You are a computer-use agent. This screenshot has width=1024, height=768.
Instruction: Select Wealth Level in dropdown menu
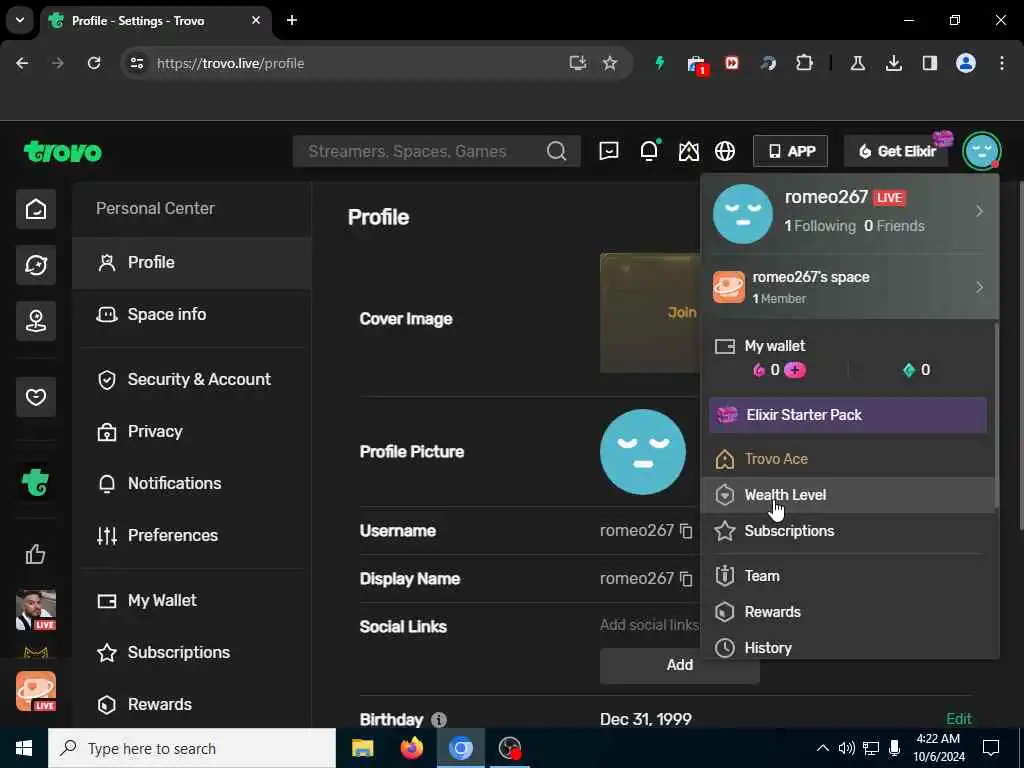[848, 495]
